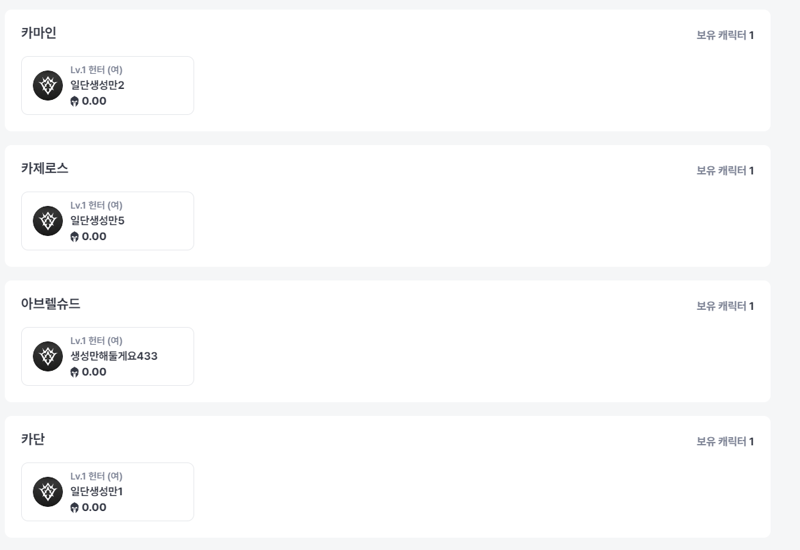Open character name 일단생성만1
This screenshot has height=550, width=800.
pos(96,491)
